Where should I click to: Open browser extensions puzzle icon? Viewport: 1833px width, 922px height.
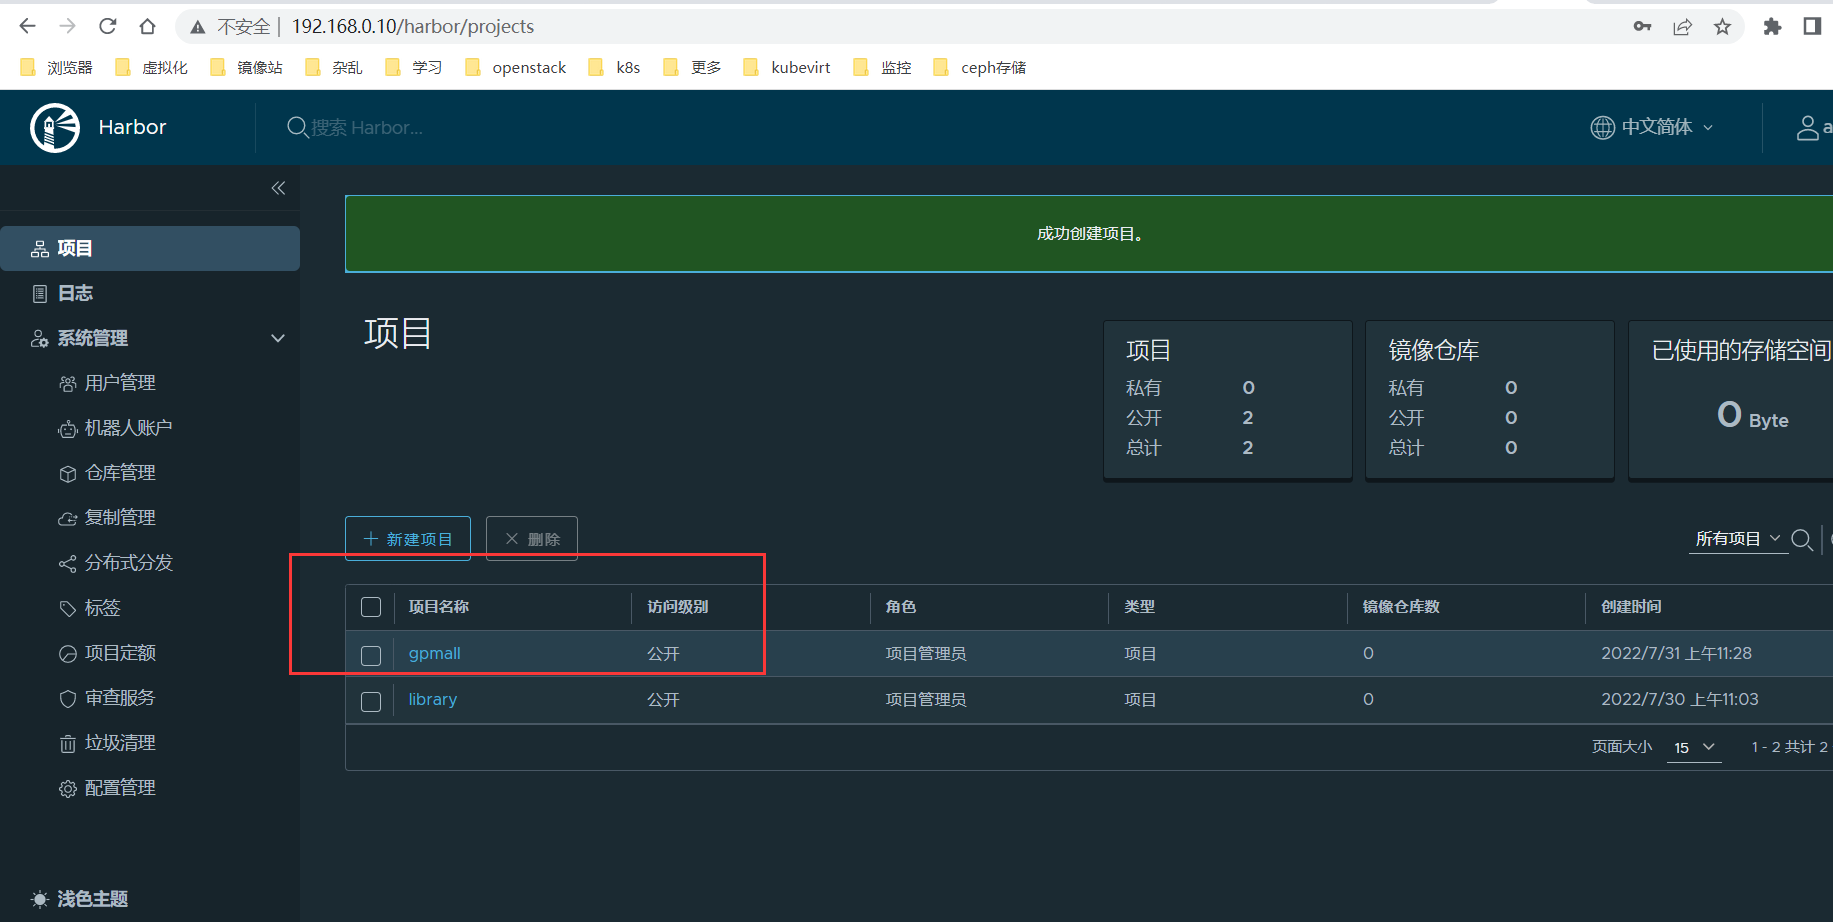pyautogui.click(x=1772, y=27)
